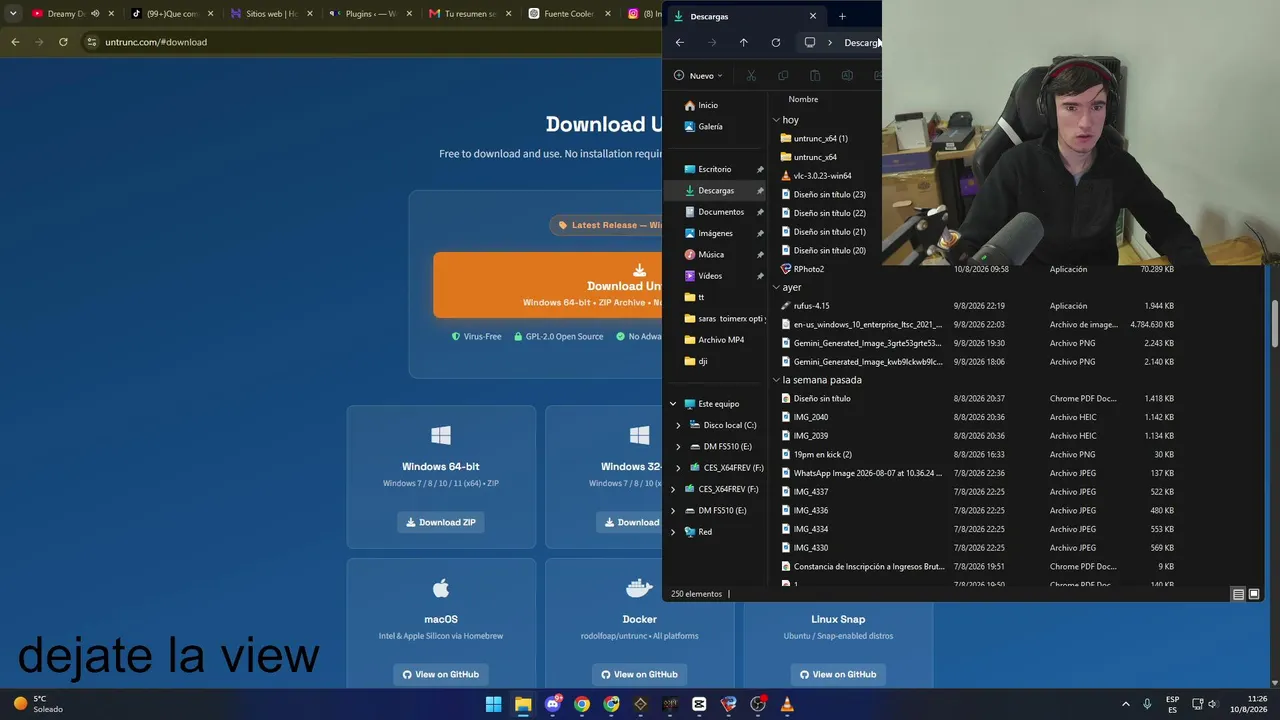Open CapCut from the taskbar
The width and height of the screenshot is (1280, 720).
click(699, 704)
